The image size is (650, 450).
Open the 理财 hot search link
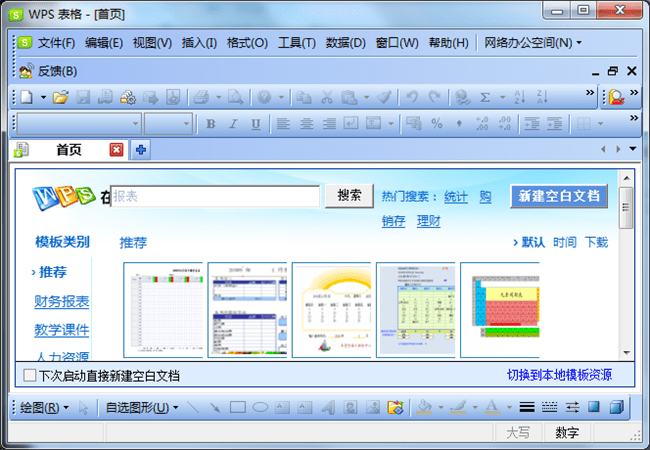pyautogui.click(x=429, y=221)
